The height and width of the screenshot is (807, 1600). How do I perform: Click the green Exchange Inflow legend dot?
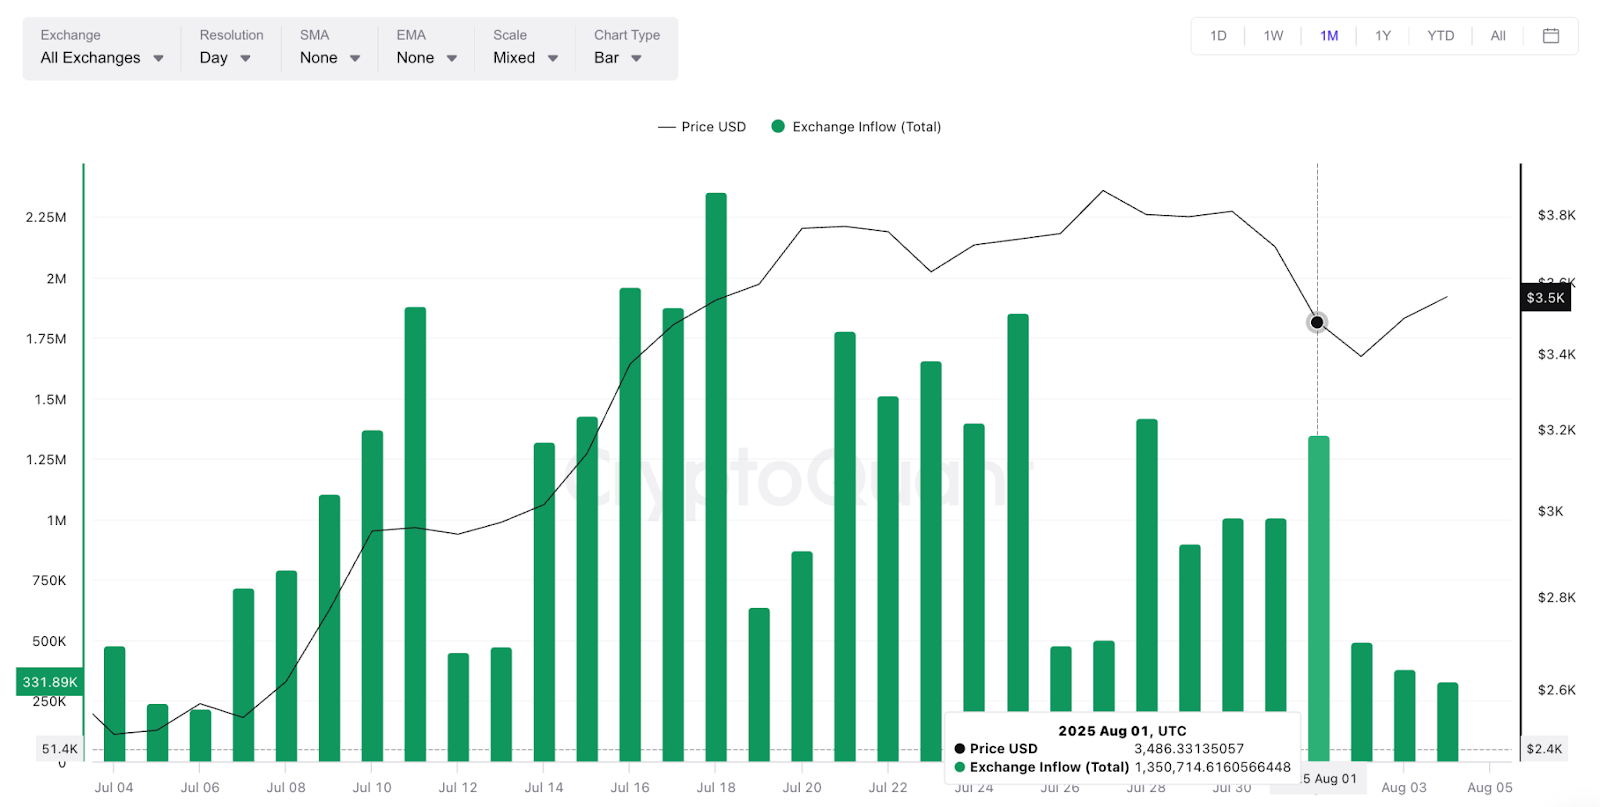778,127
